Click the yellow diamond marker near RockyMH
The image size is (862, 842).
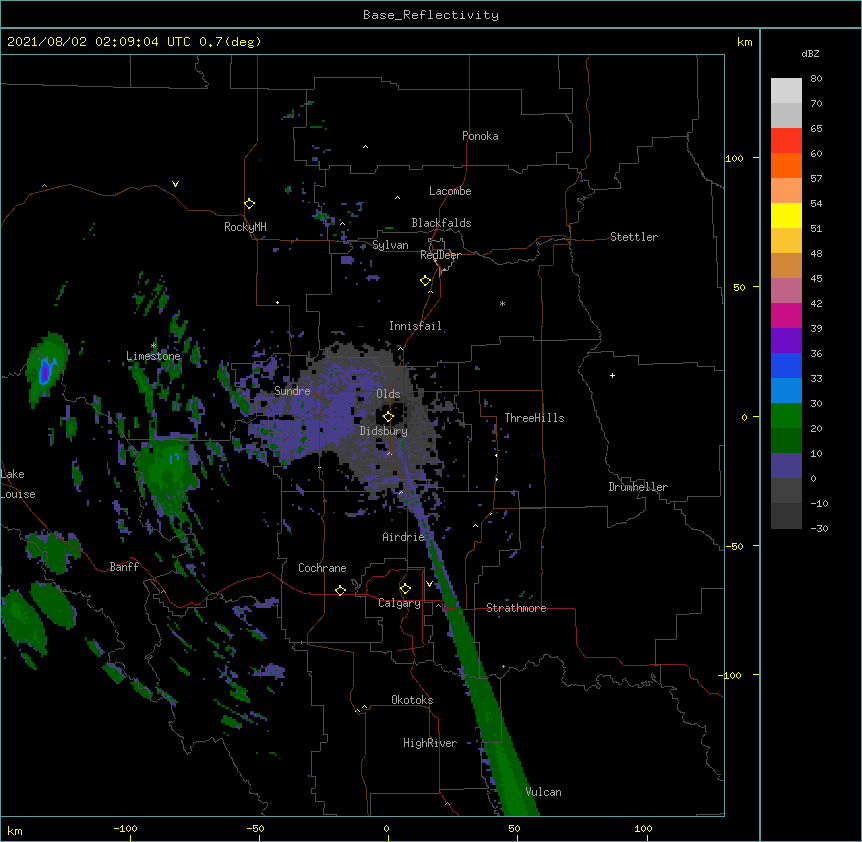coord(249,204)
